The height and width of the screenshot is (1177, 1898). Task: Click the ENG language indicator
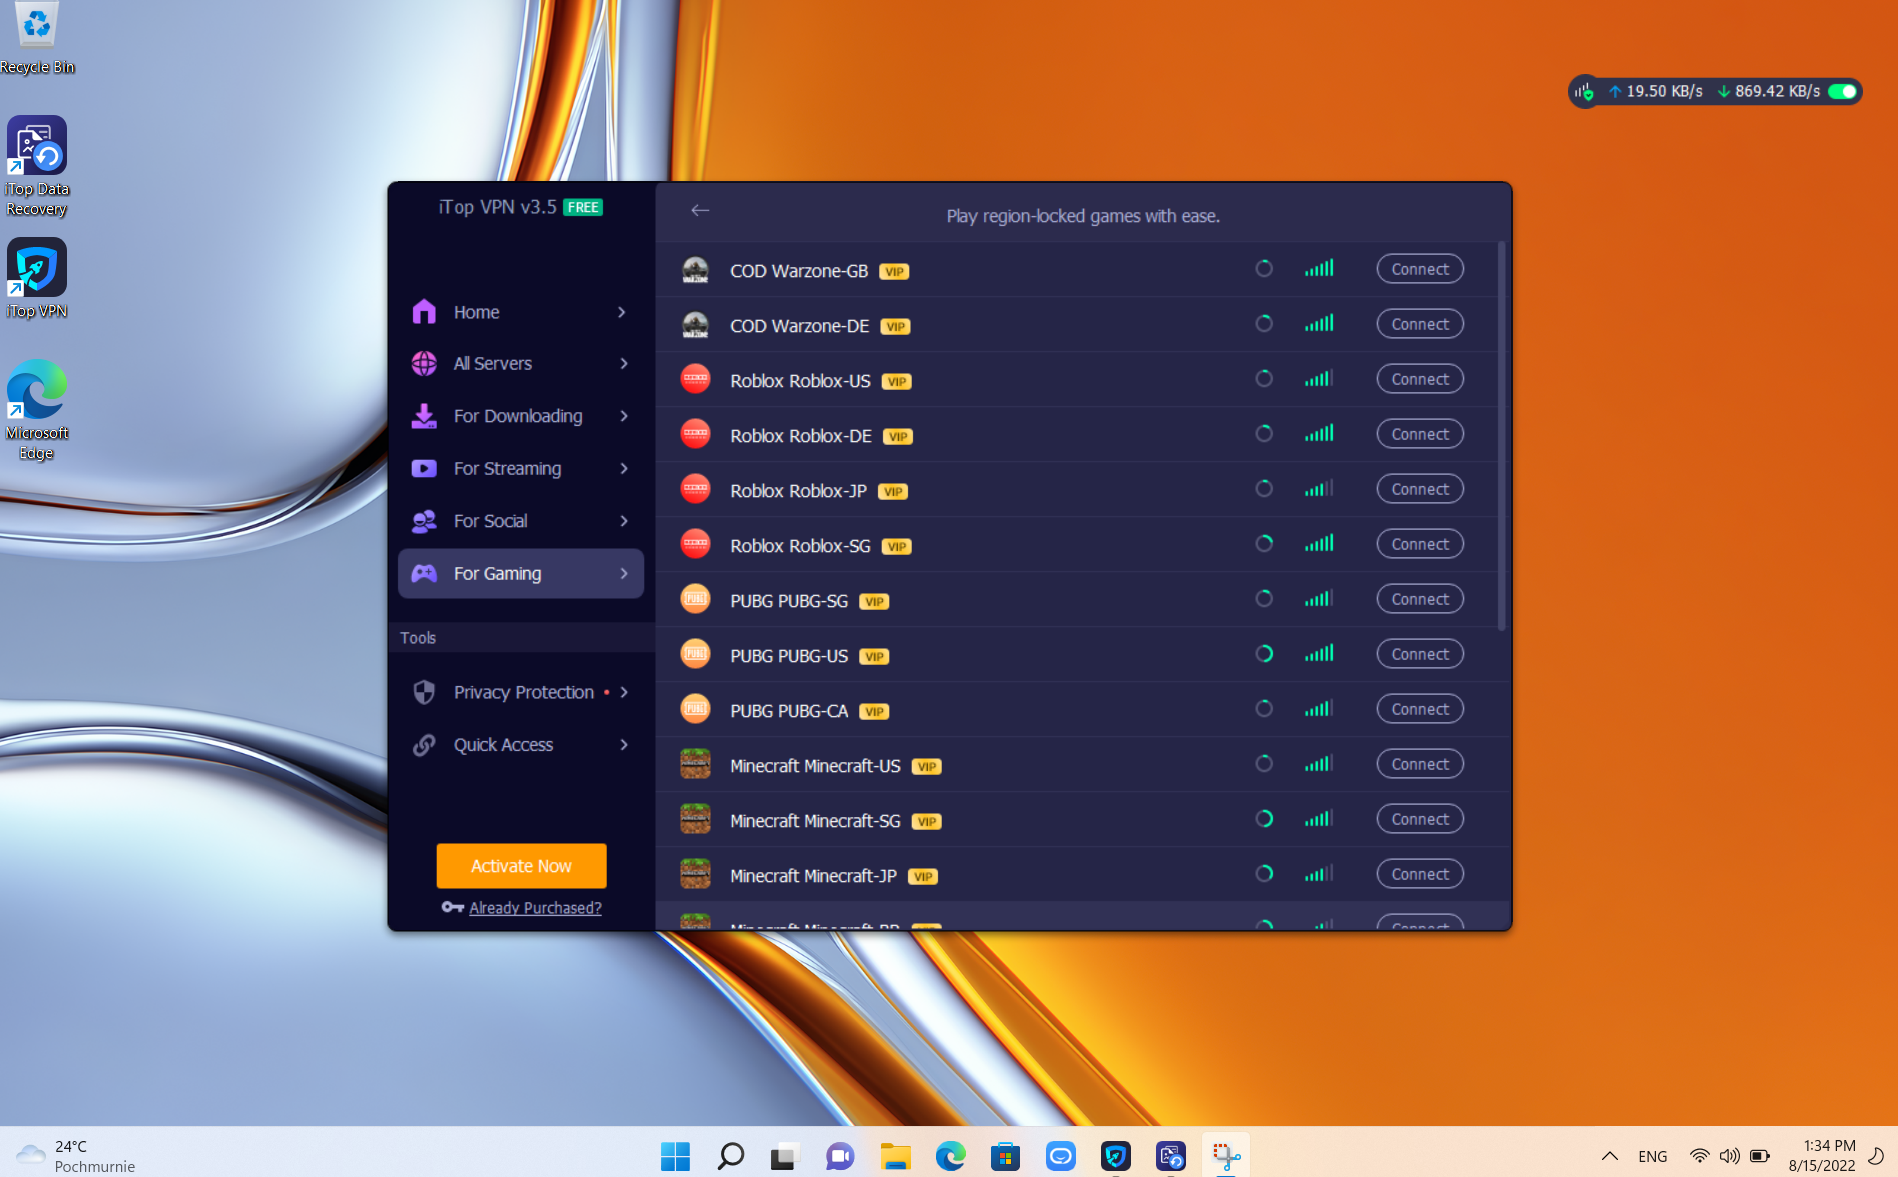click(x=1653, y=1157)
